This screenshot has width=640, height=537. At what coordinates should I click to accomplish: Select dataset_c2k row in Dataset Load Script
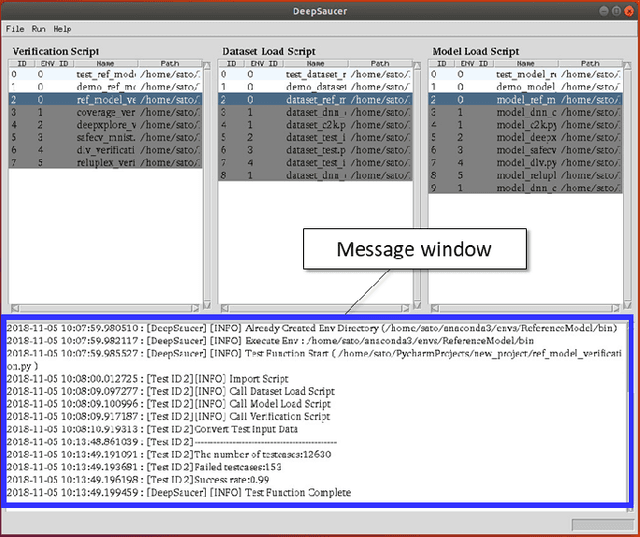pyautogui.click(x=315, y=125)
